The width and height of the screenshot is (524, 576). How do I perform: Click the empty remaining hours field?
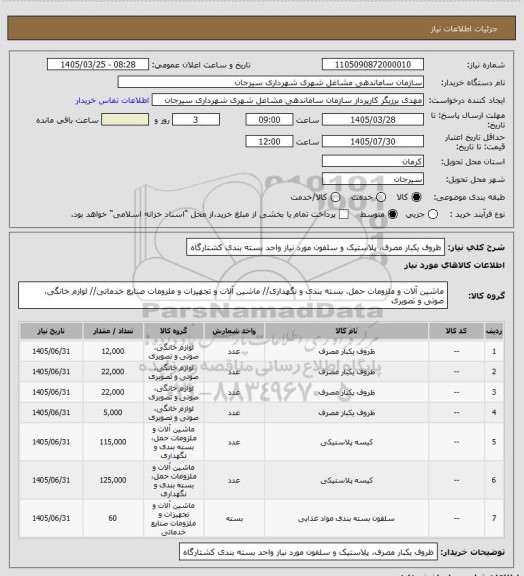click(x=125, y=120)
